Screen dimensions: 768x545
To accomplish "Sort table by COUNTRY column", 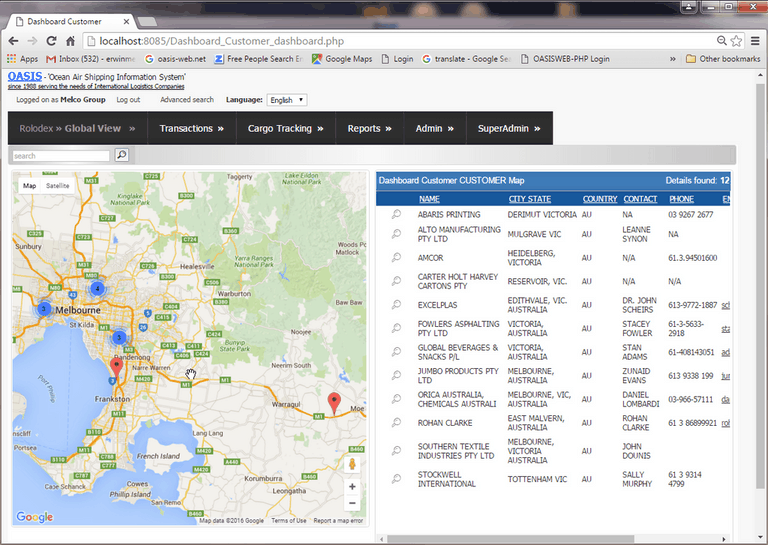I will (x=600, y=199).
